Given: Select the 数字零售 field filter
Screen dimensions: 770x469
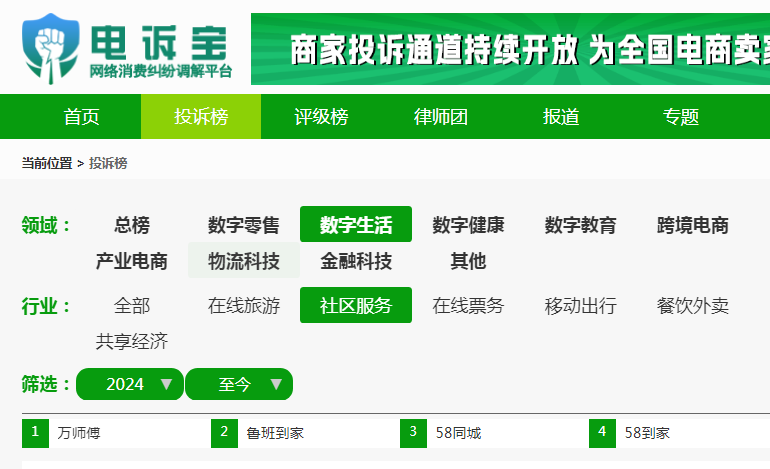Looking at the screenshot, I should (x=244, y=224).
